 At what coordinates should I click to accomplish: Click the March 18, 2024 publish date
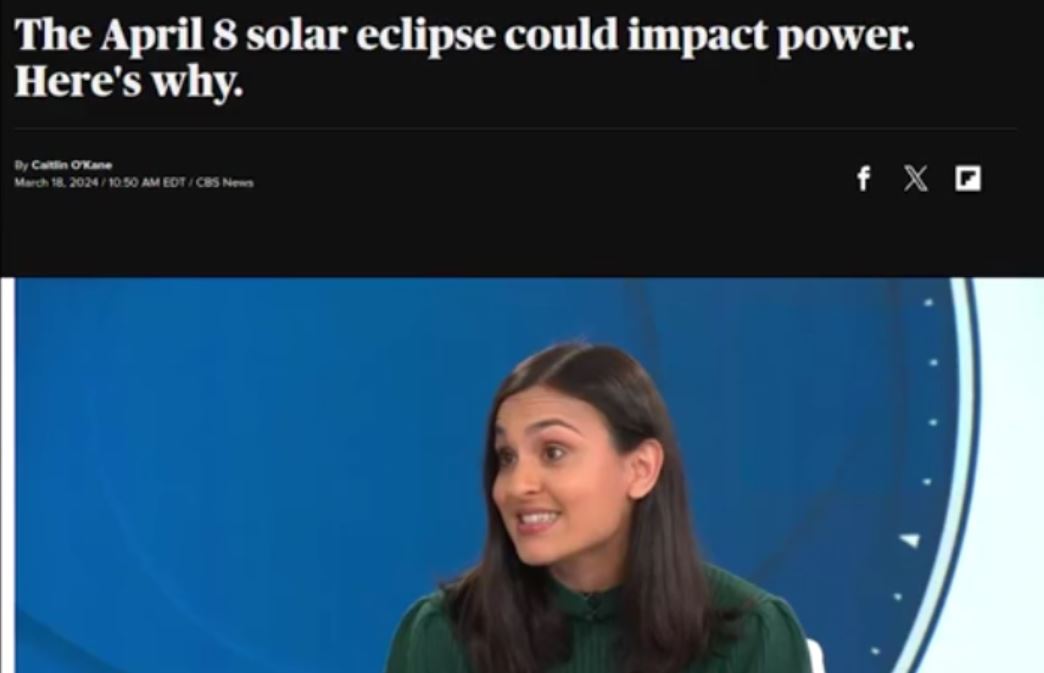[56, 182]
